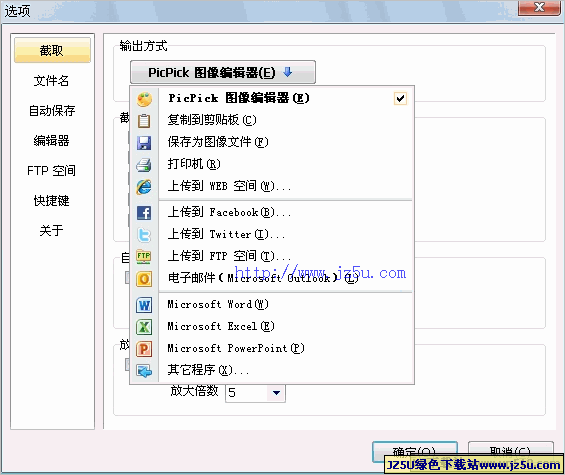Screen dimensions: 565x475
Task: Click the other program arrow icon
Action: click(x=144, y=370)
